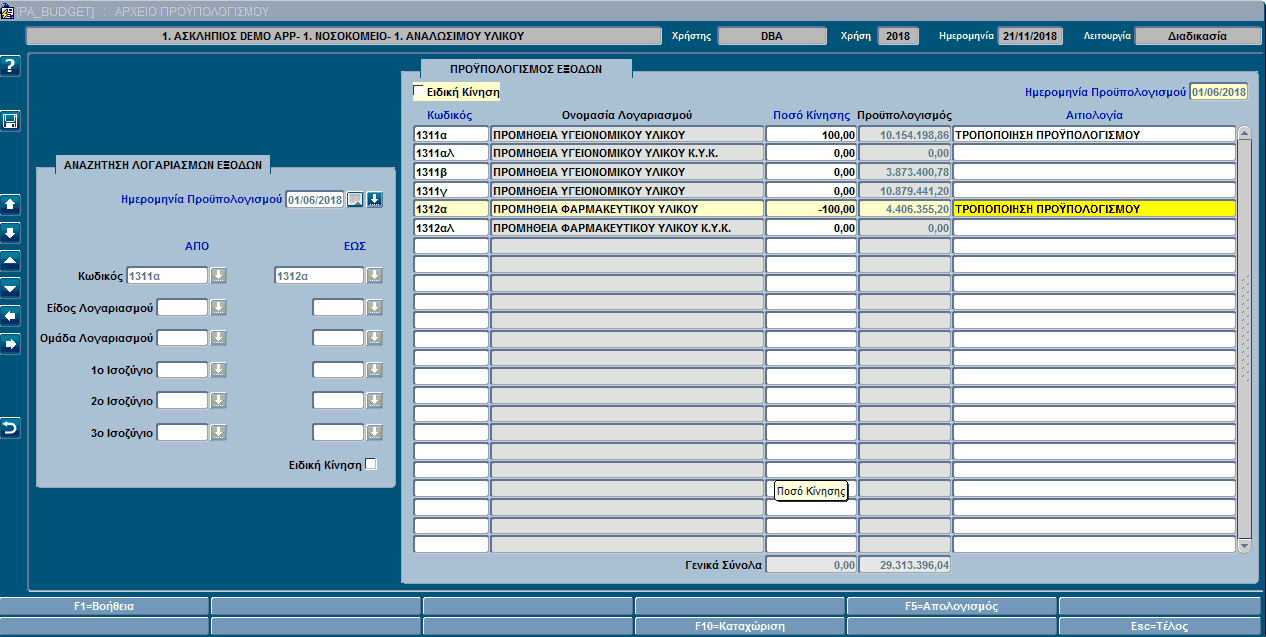
Task: Click the Χρήστης field showing DBA
Action: 771,36
